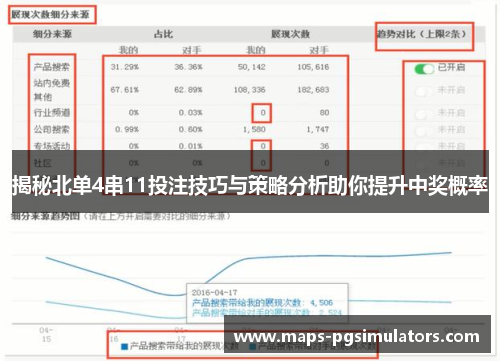Click the 1,580 impressions cell
The width and height of the screenshot is (500, 362).
click(254, 129)
